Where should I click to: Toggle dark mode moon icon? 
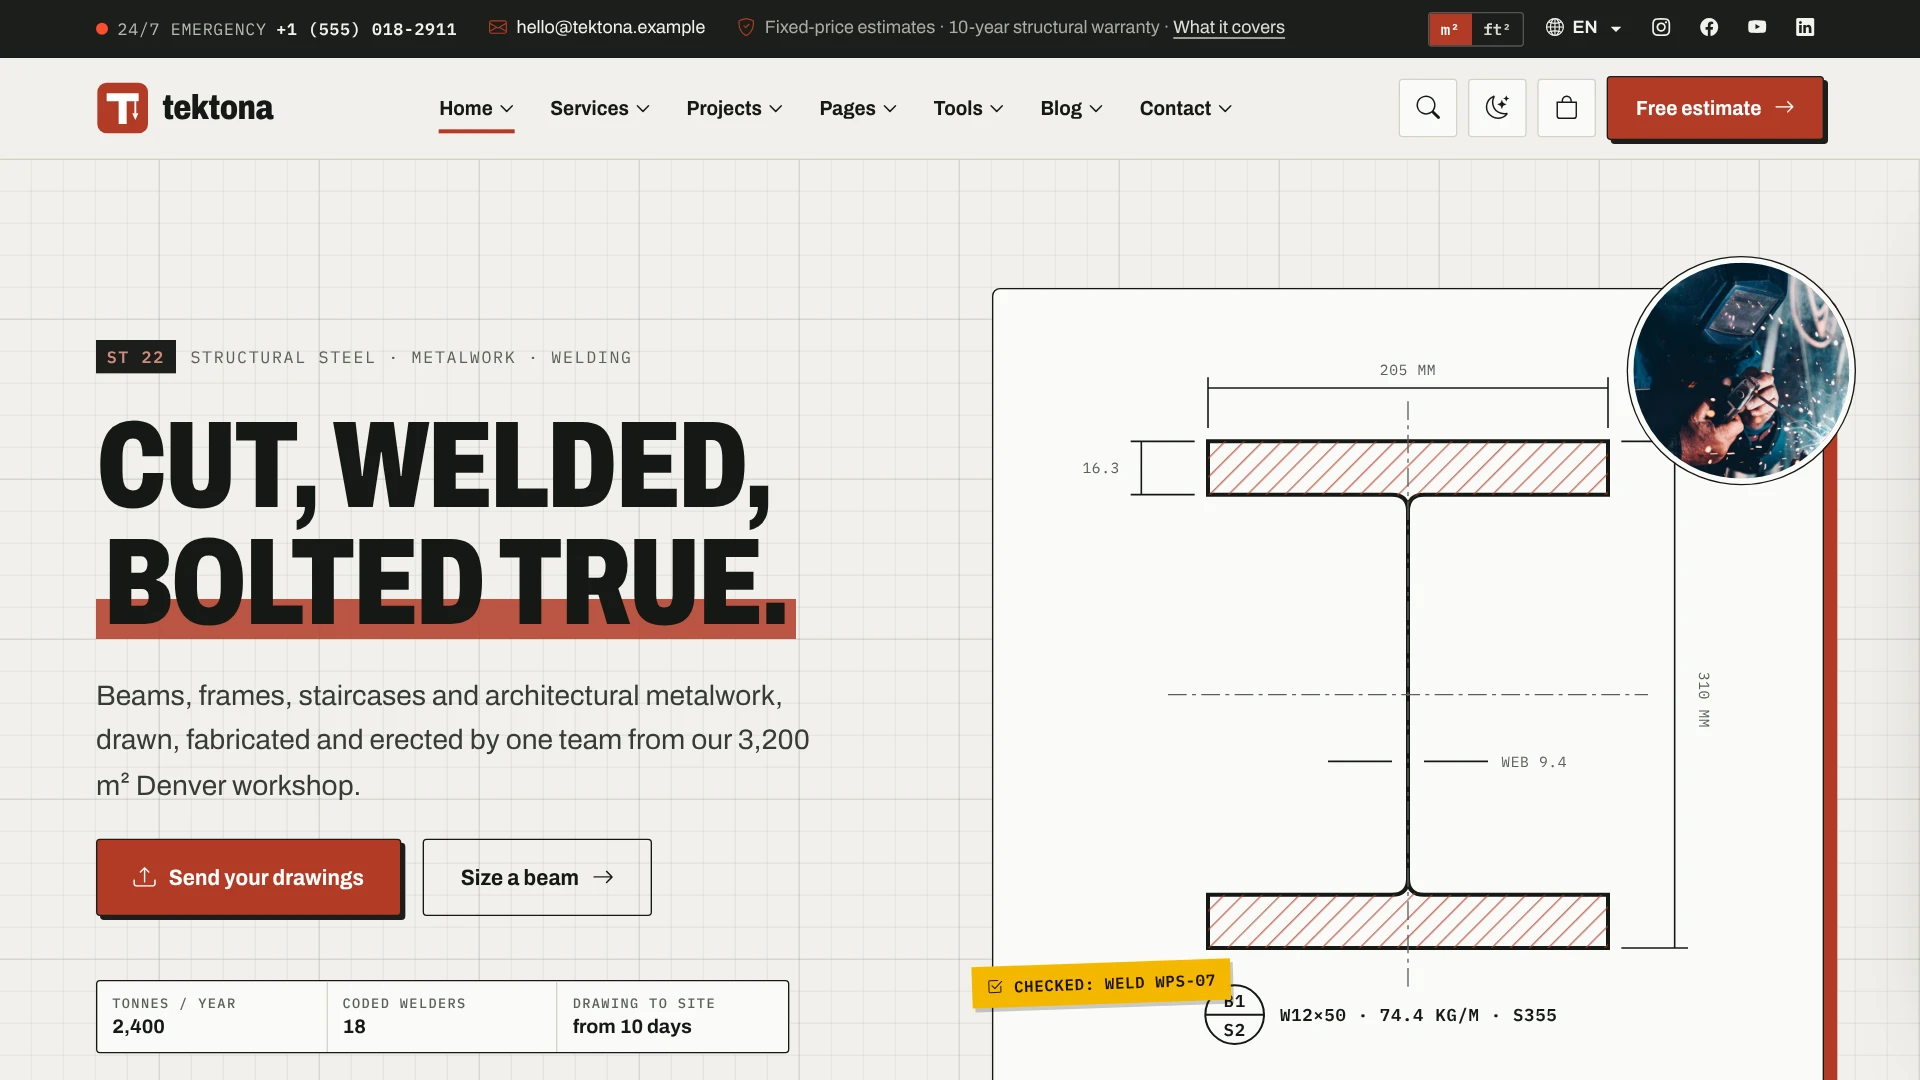(1497, 108)
